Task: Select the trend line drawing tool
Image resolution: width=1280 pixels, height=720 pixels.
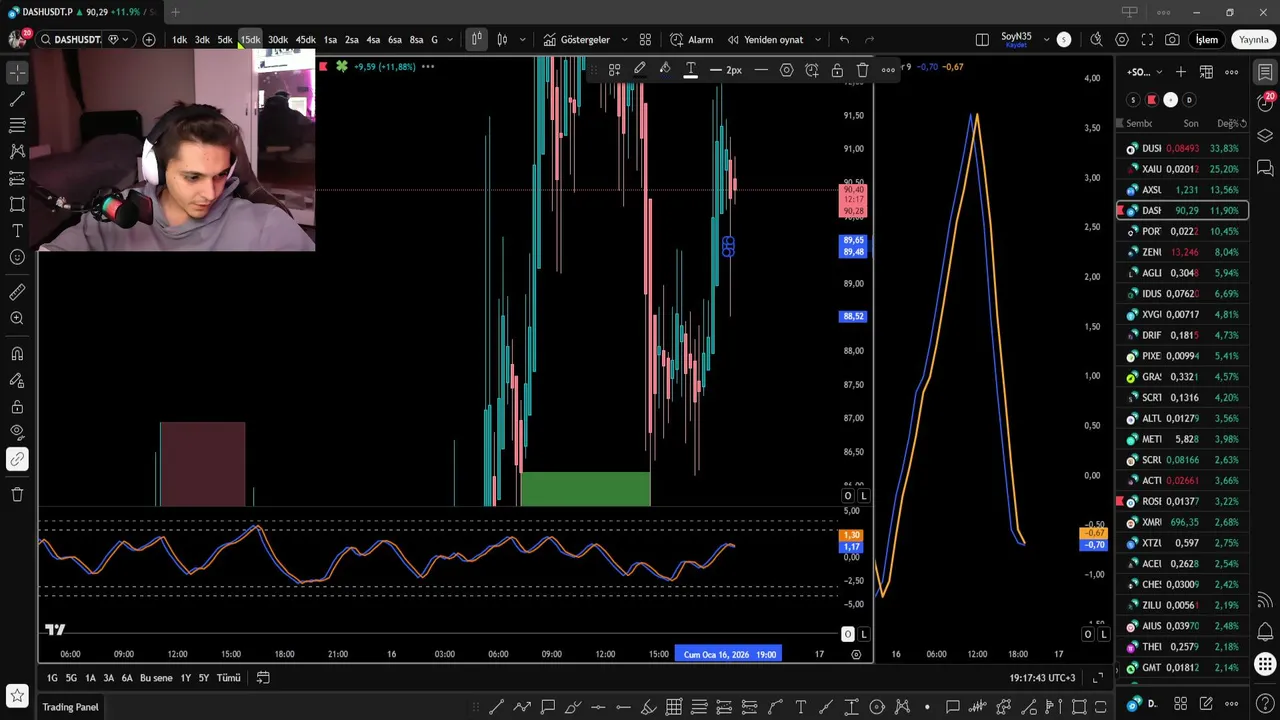Action: (17, 99)
